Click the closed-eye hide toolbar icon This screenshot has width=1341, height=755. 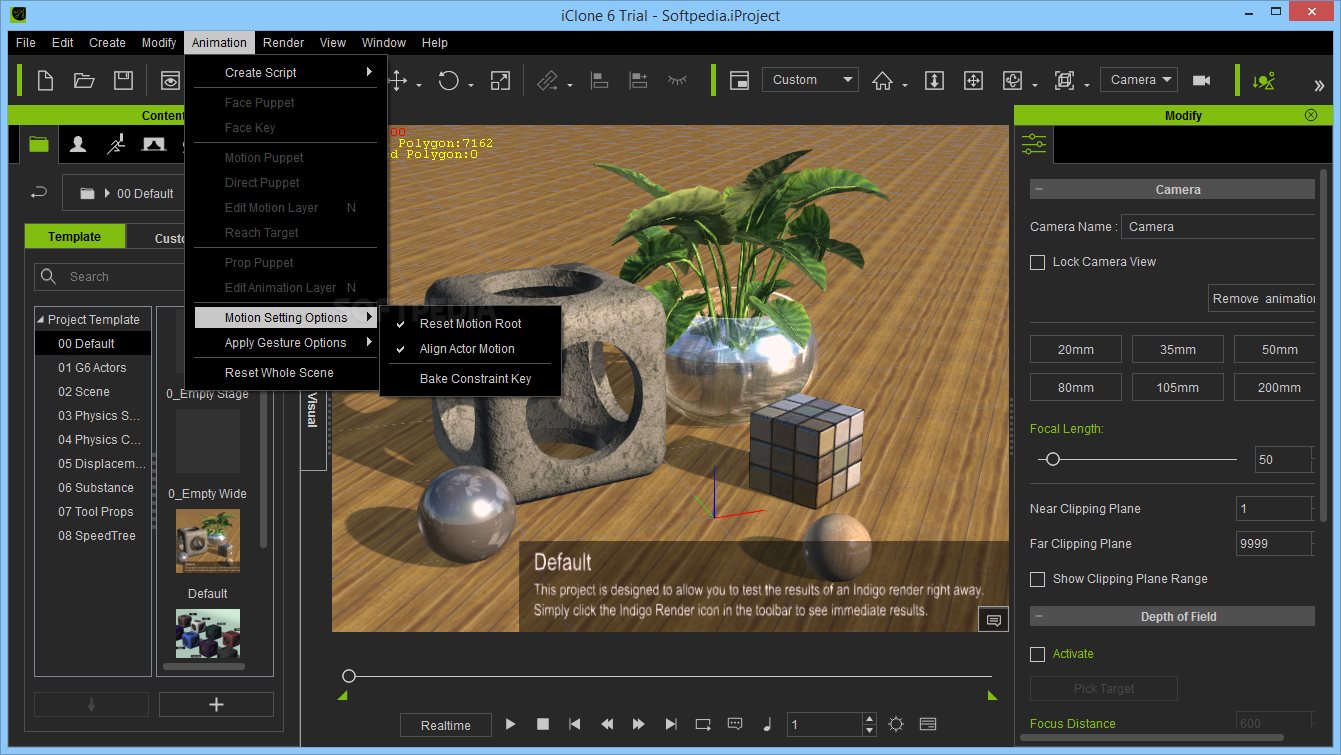pyautogui.click(x=677, y=80)
